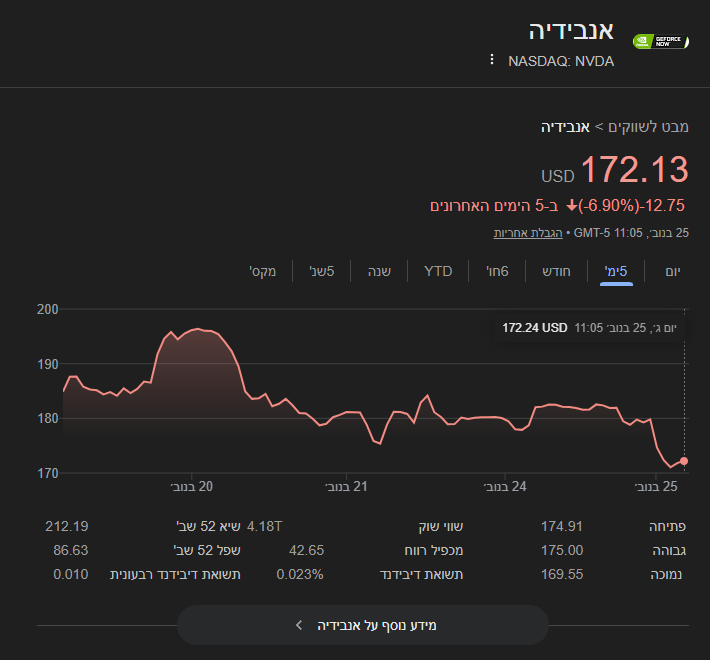Click the chevron in the more info button
The image size is (710, 660).
(299, 625)
